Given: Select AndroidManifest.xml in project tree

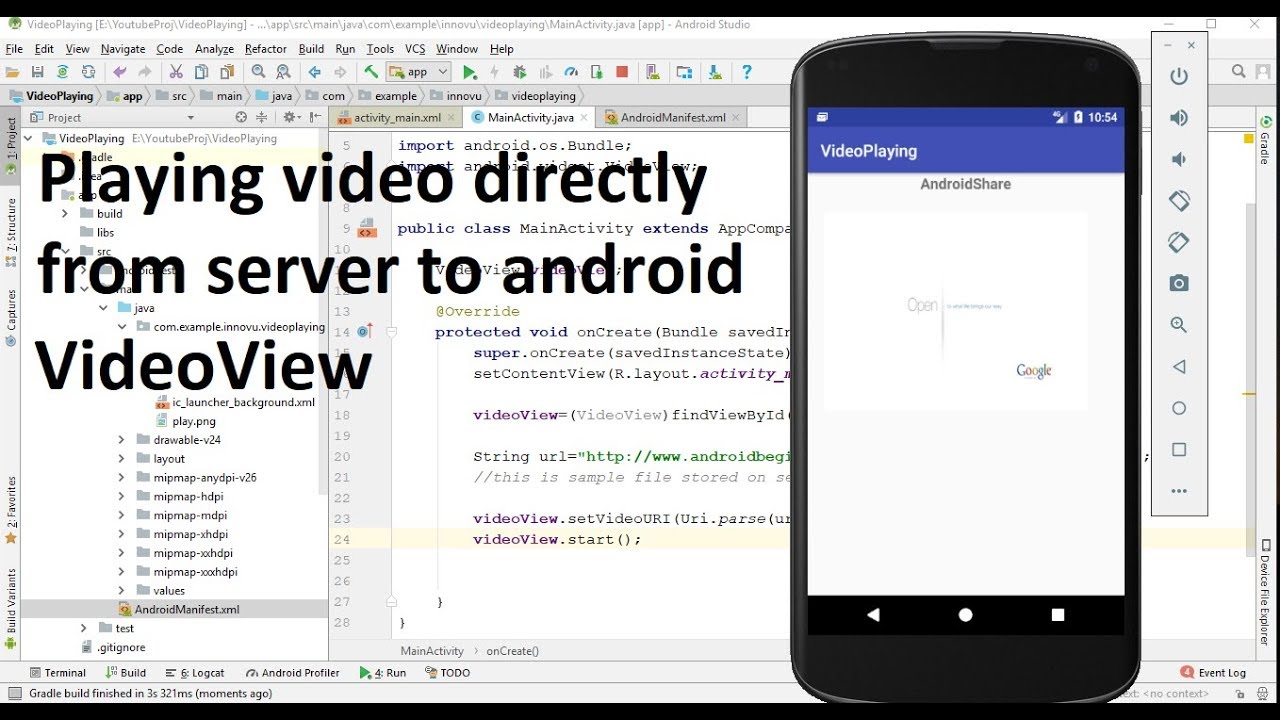Looking at the screenshot, I should click(x=187, y=610).
